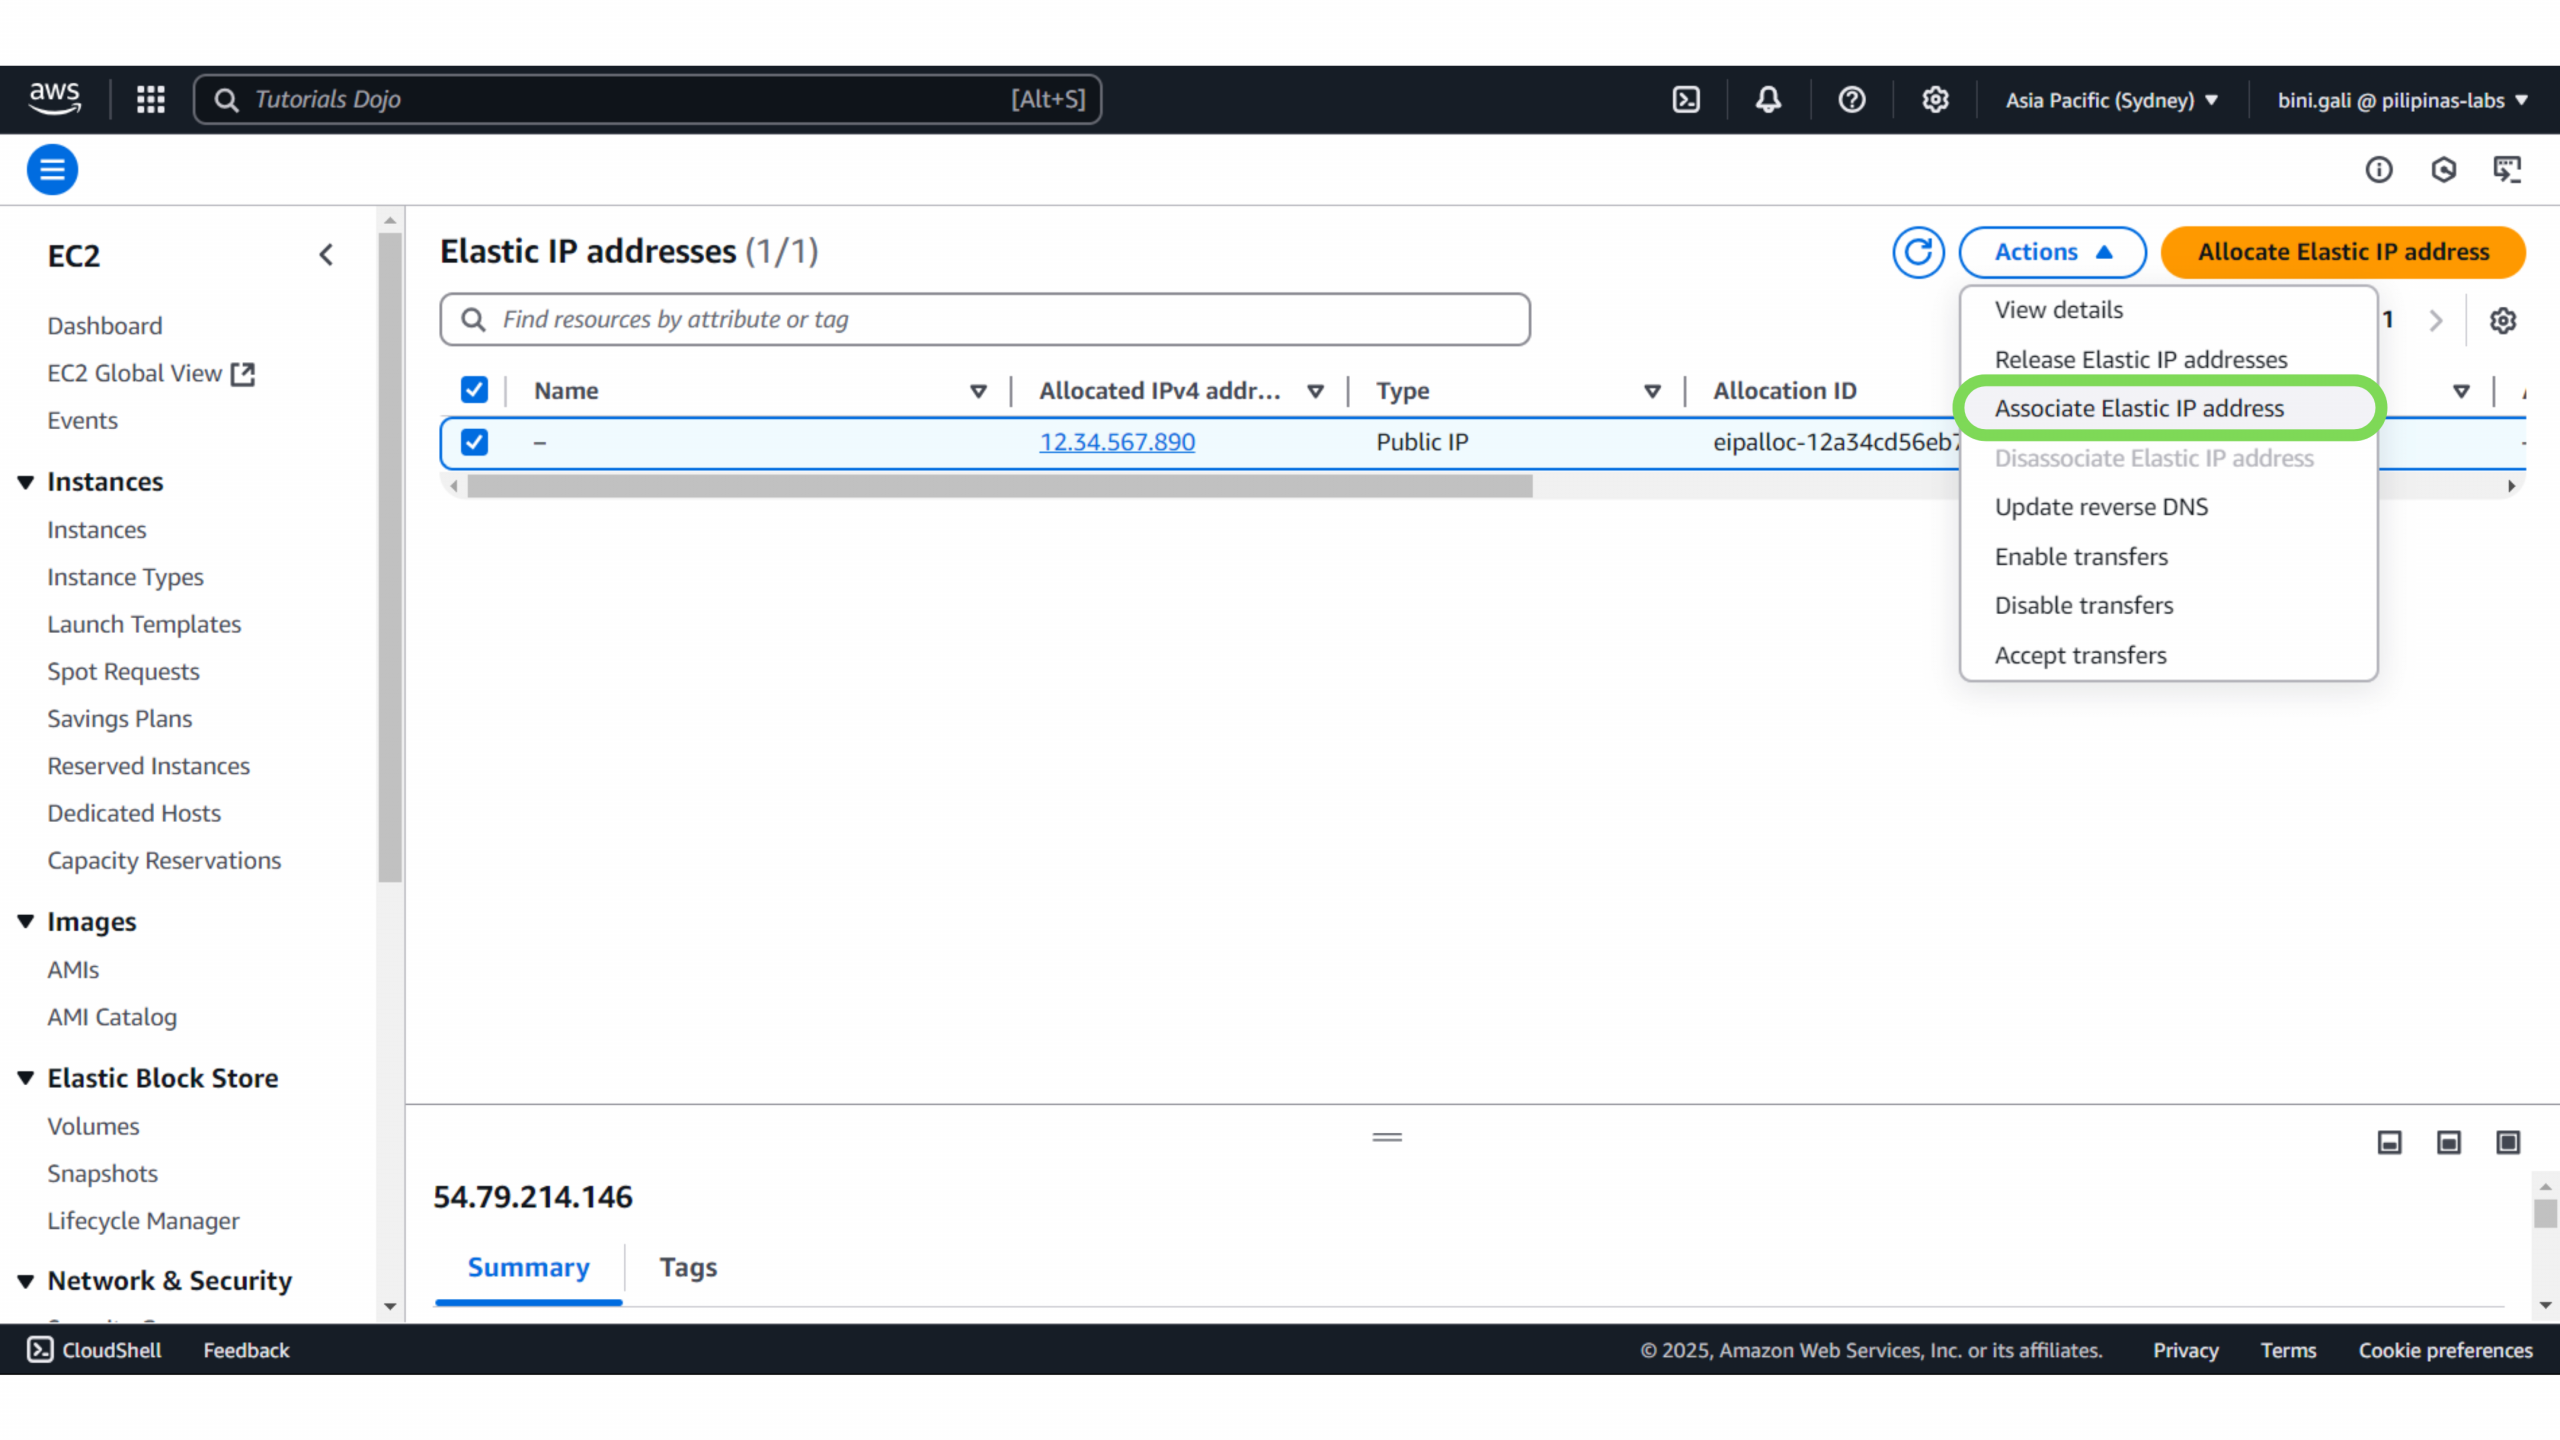
Task: Click the refresh Elastic IP list button
Action: pyautogui.click(x=1917, y=252)
